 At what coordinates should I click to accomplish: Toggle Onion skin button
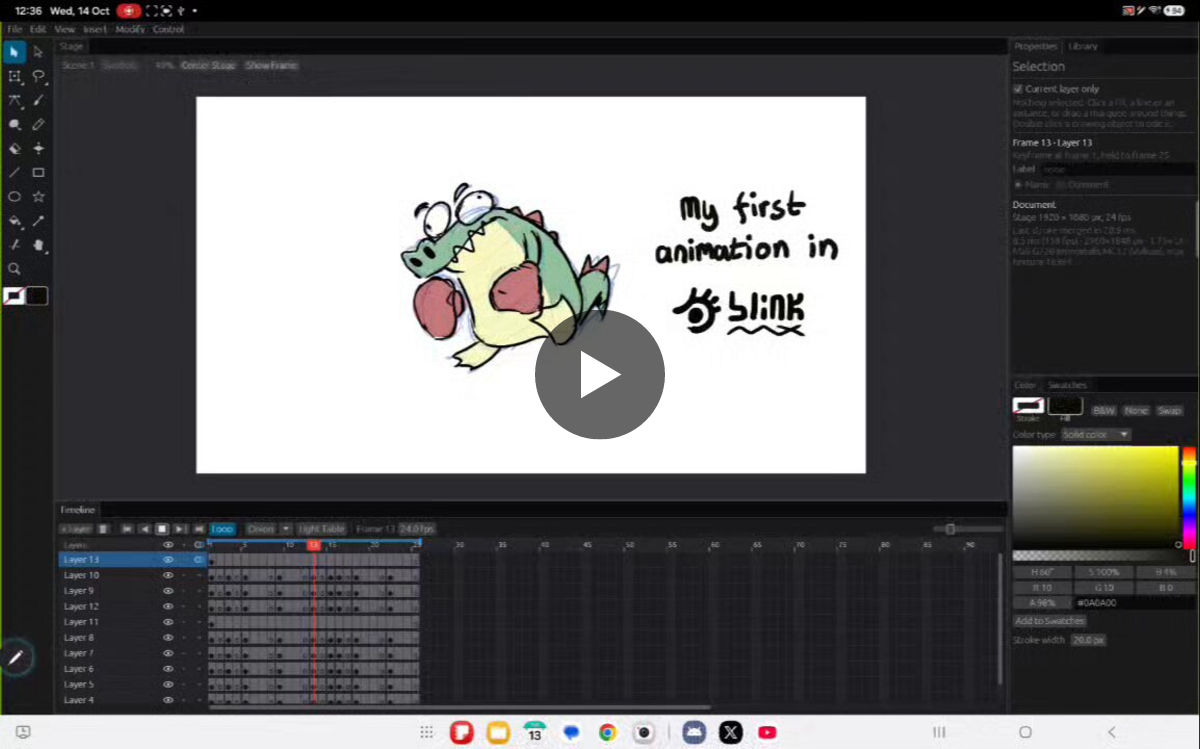[260, 528]
